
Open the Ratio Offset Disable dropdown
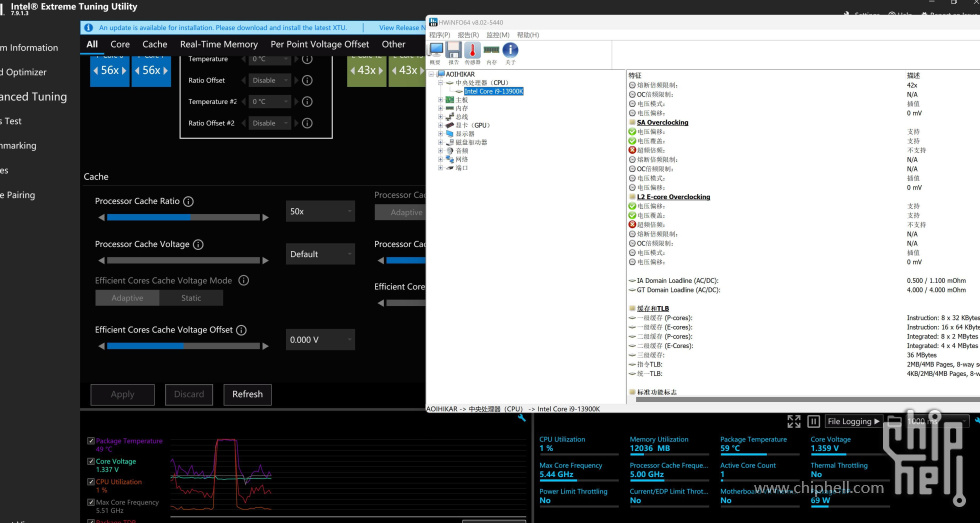(270, 80)
